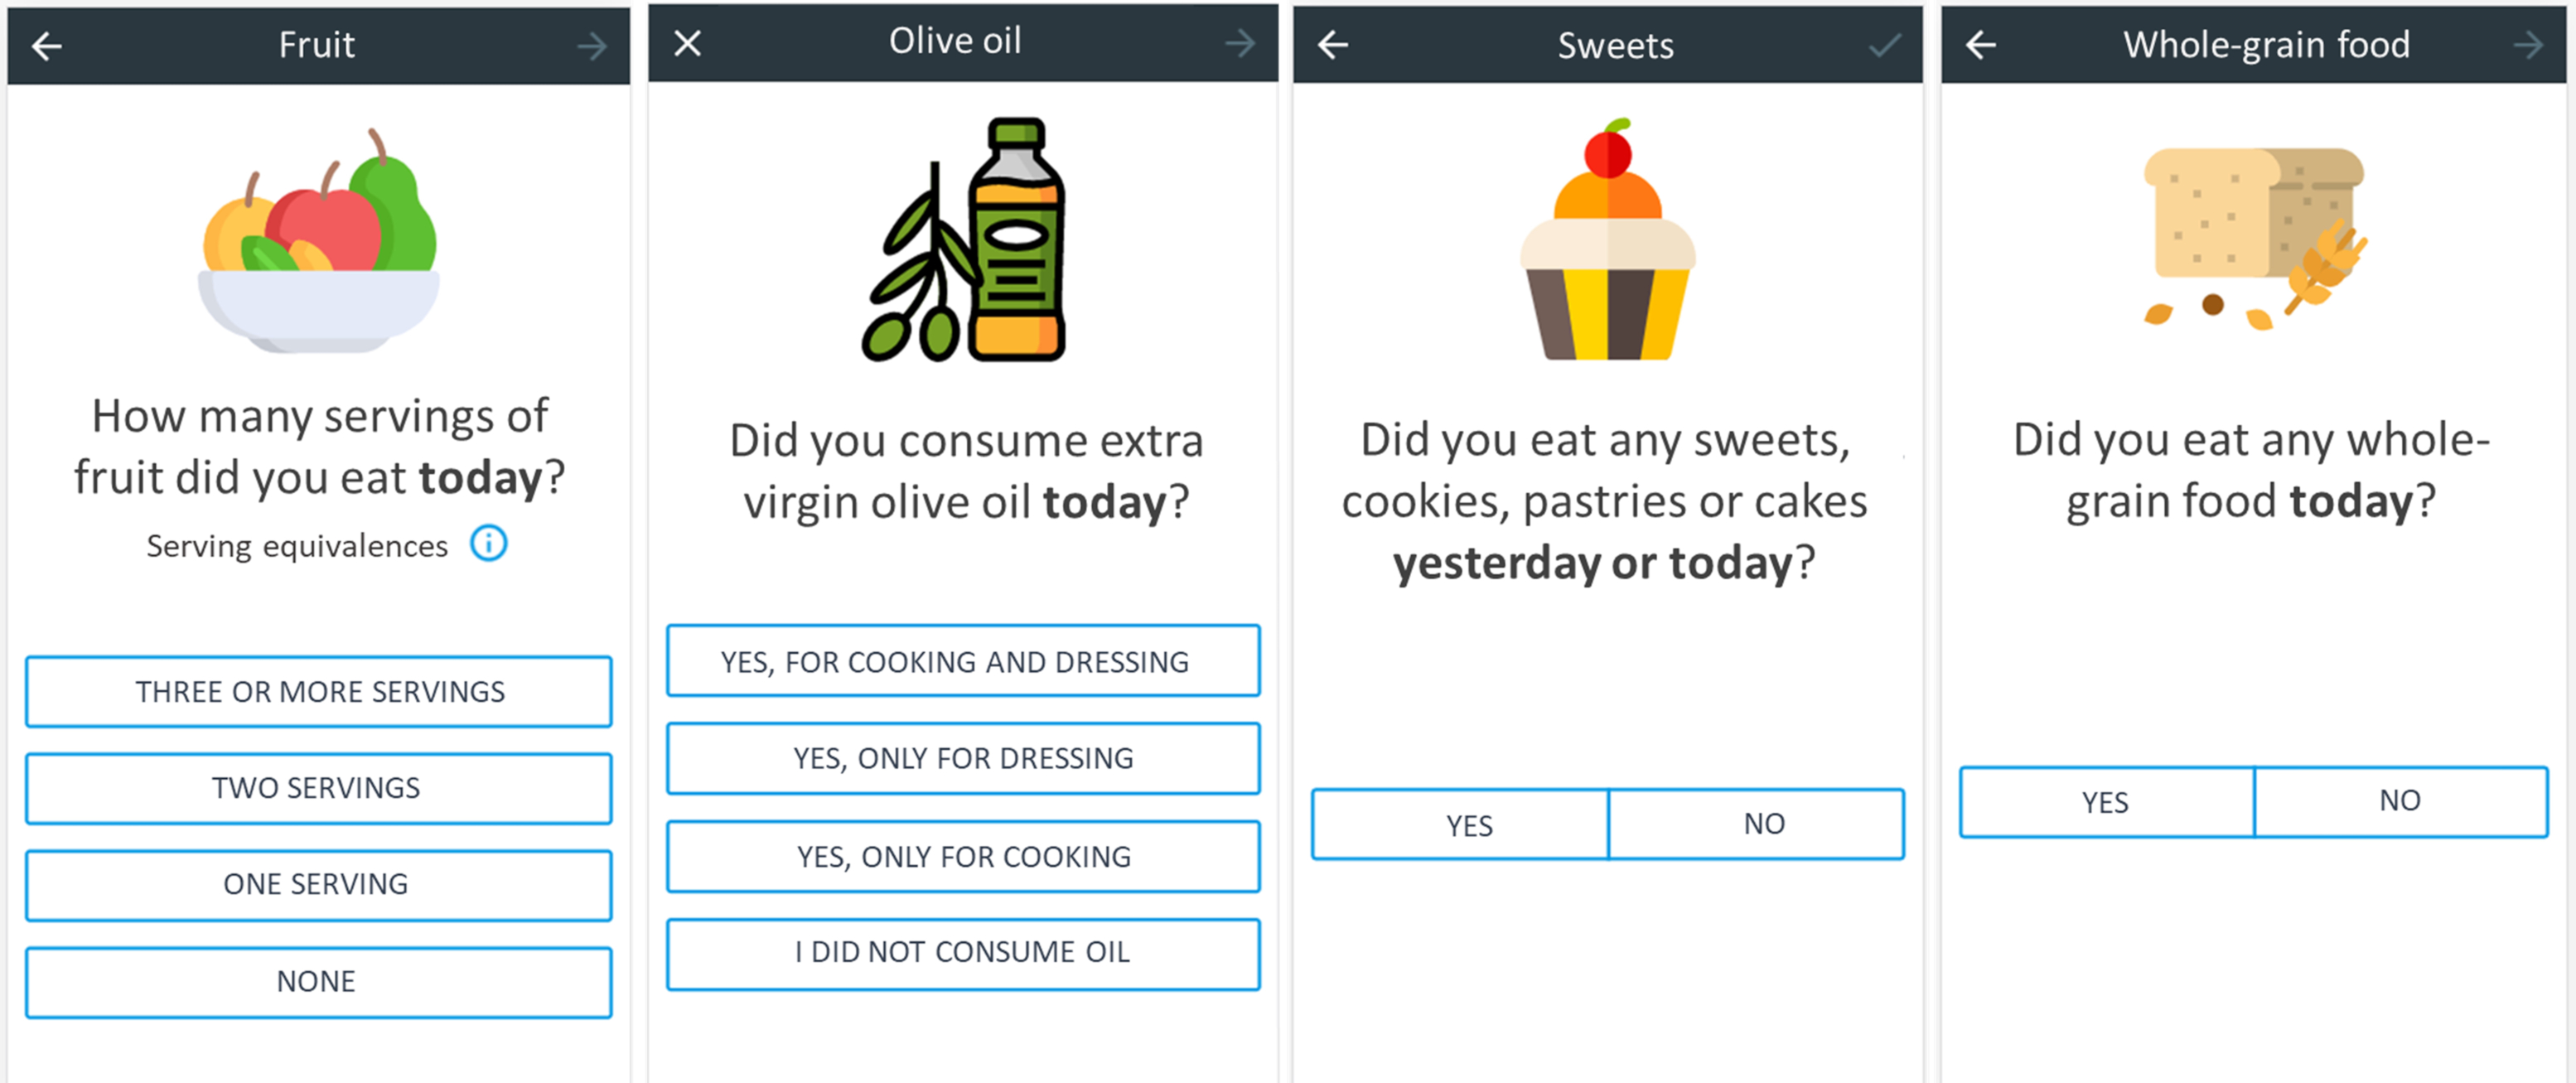Screen dimensions: 2576x1083
Task: Answer Yes to whole-grain food question
Action: click(x=2107, y=802)
